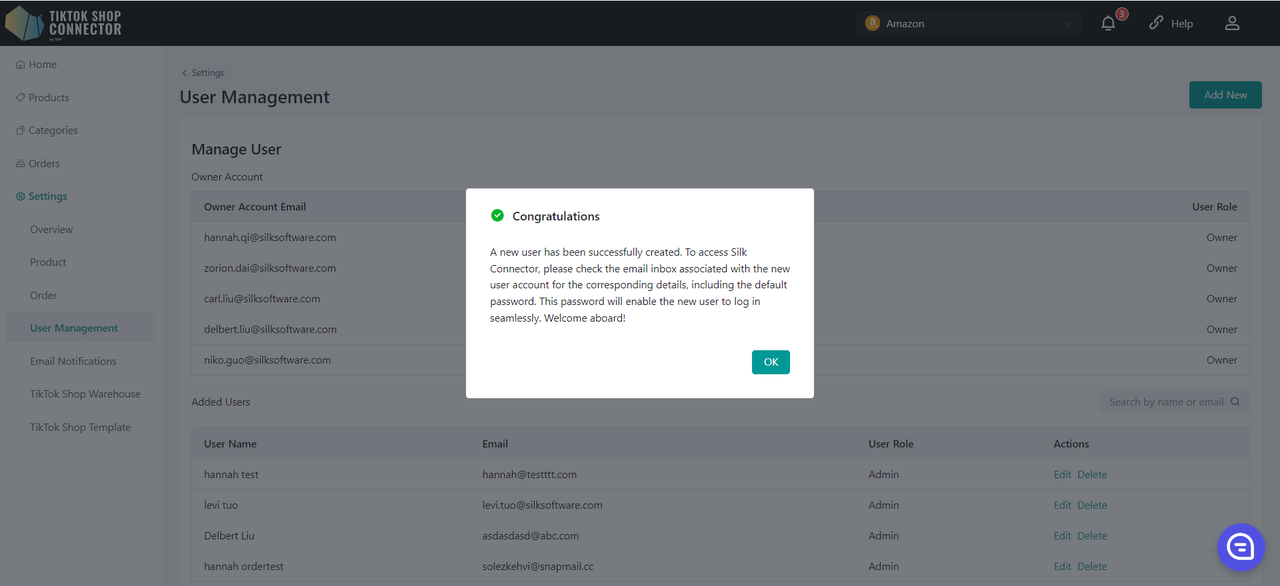The height and width of the screenshot is (586, 1280).
Task: Open the user profile icon
Action: coord(1232,23)
